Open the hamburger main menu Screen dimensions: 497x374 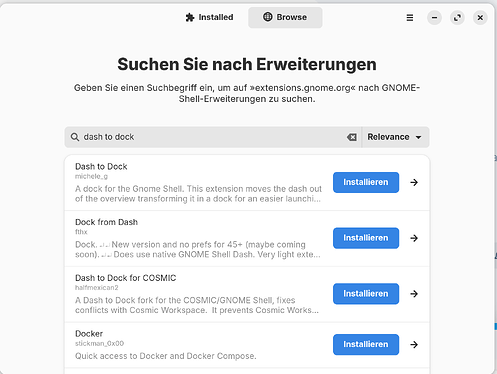click(x=410, y=18)
